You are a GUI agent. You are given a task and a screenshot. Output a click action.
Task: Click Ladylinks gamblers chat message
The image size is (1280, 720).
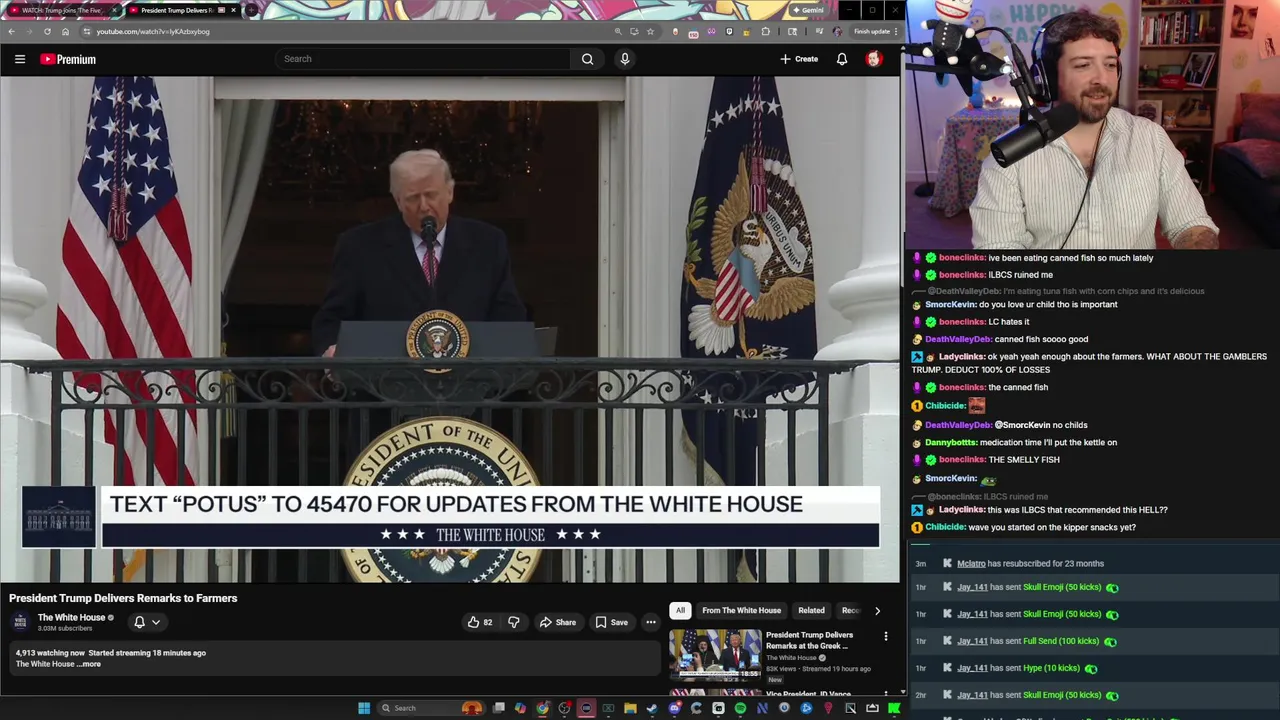click(x=1089, y=363)
